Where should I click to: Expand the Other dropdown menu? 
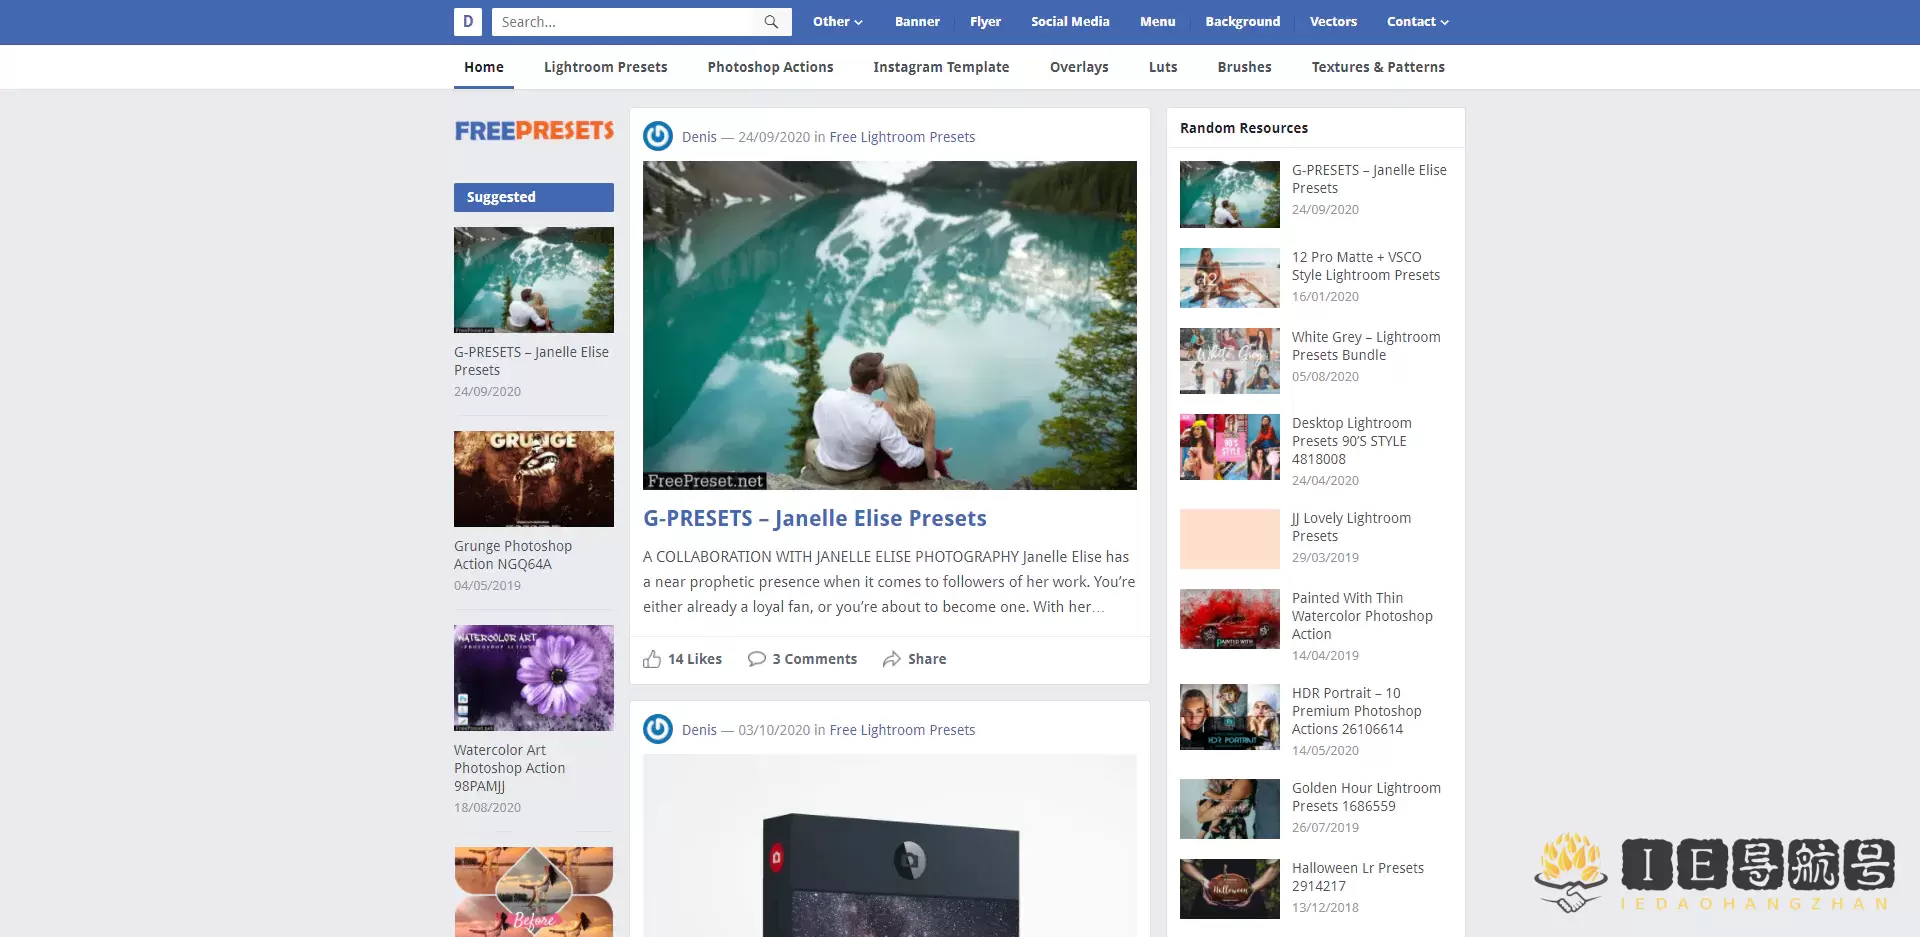point(837,22)
